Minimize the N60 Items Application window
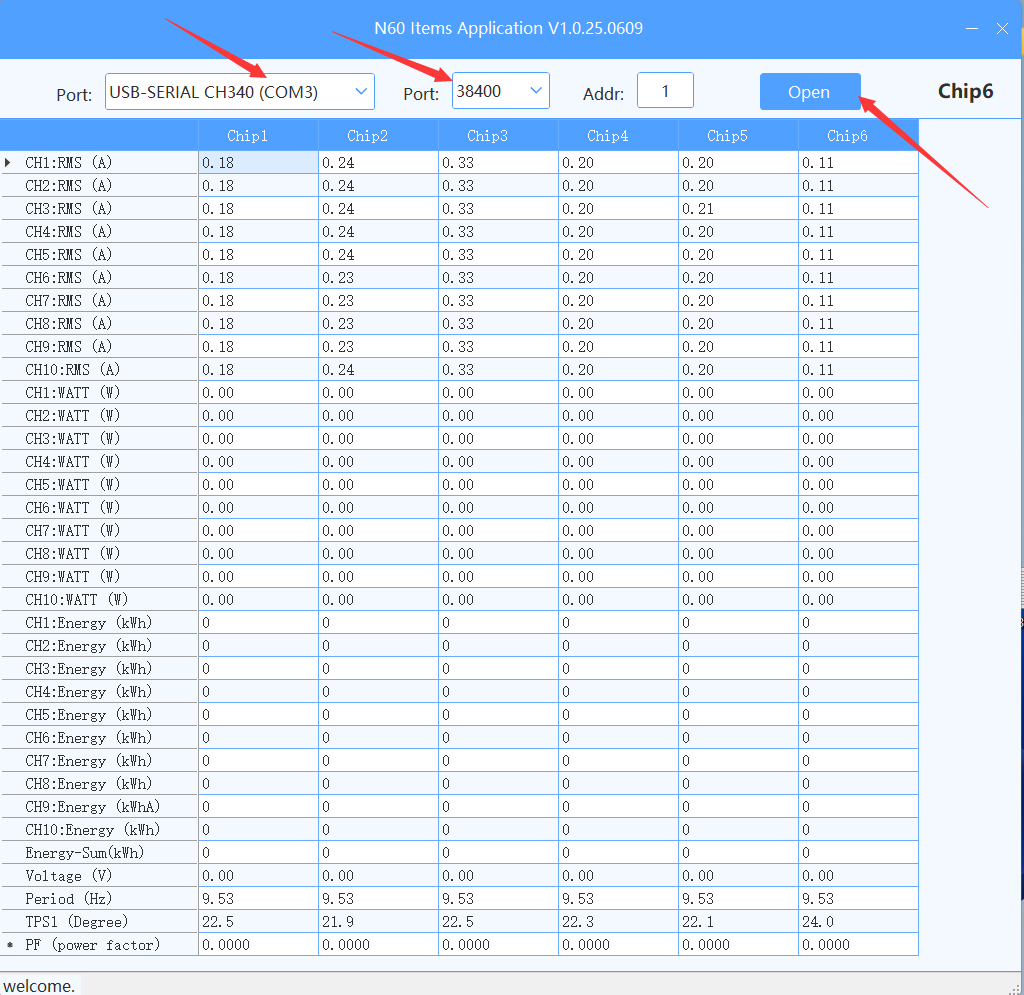 coord(970,29)
